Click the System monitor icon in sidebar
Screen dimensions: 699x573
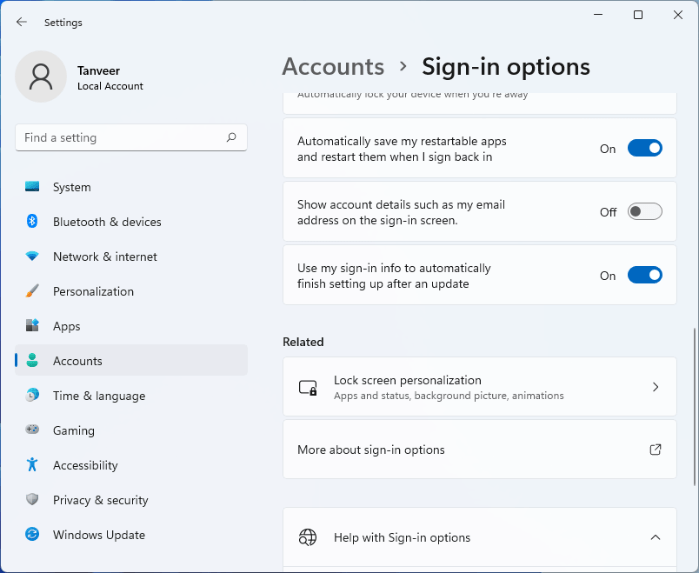[33, 187]
